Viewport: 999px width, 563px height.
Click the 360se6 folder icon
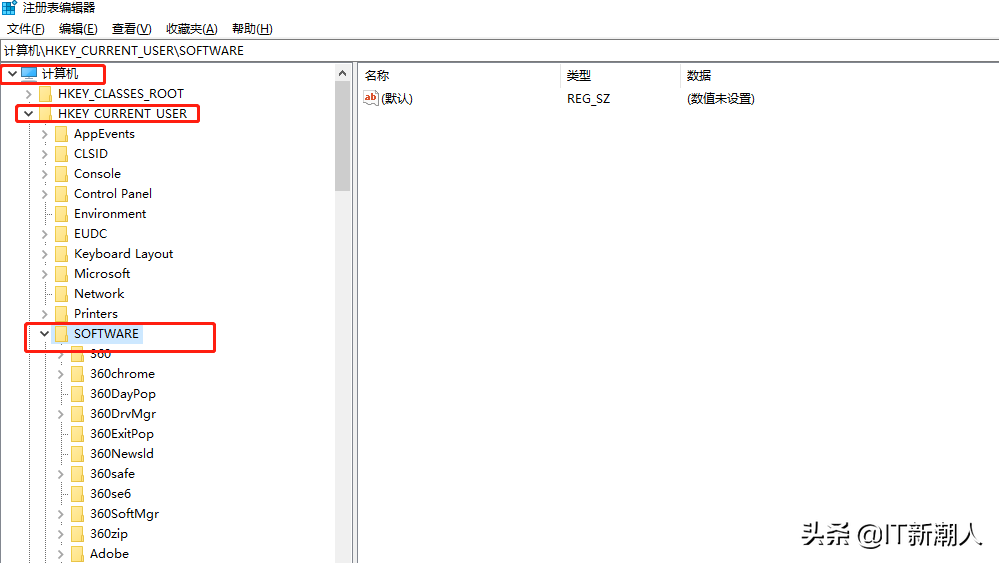(77, 494)
